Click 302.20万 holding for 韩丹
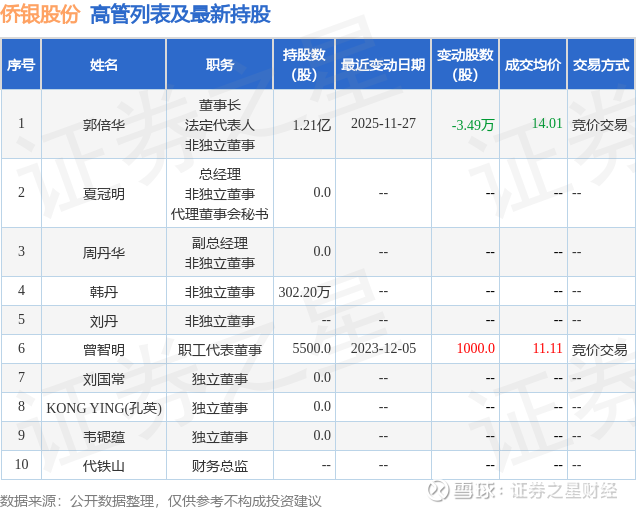 click(304, 291)
